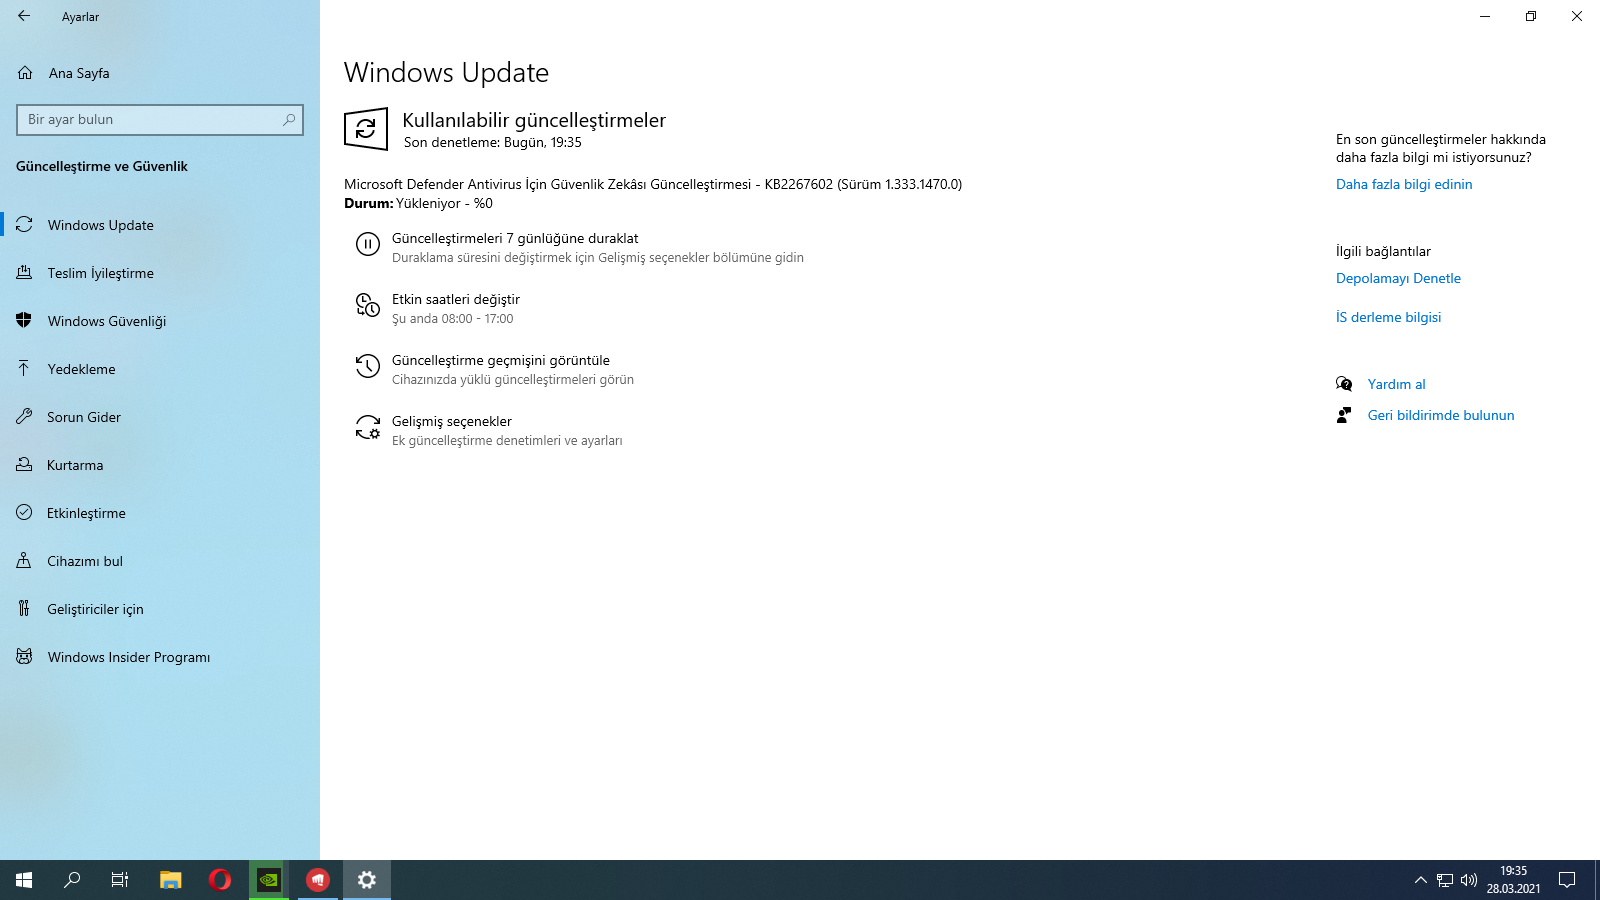
Task: Open Windows Insider Programı page
Action: pos(160,657)
